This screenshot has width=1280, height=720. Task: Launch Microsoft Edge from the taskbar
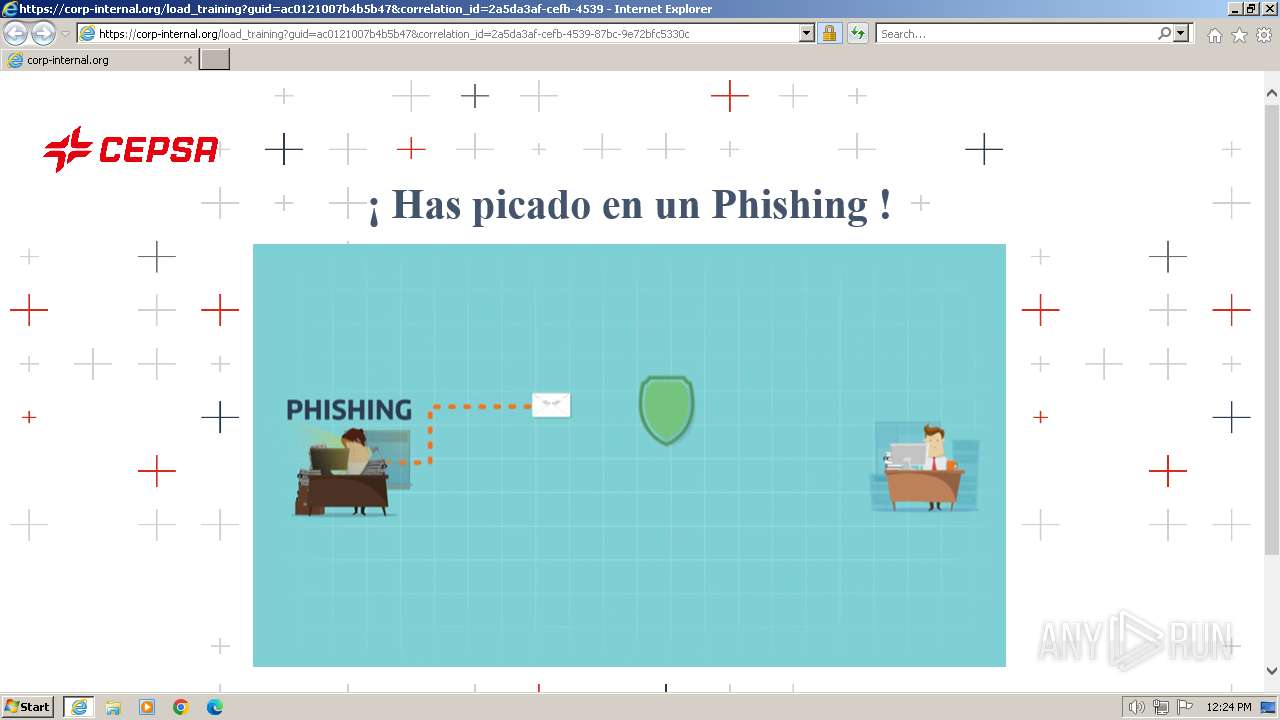tap(215, 707)
